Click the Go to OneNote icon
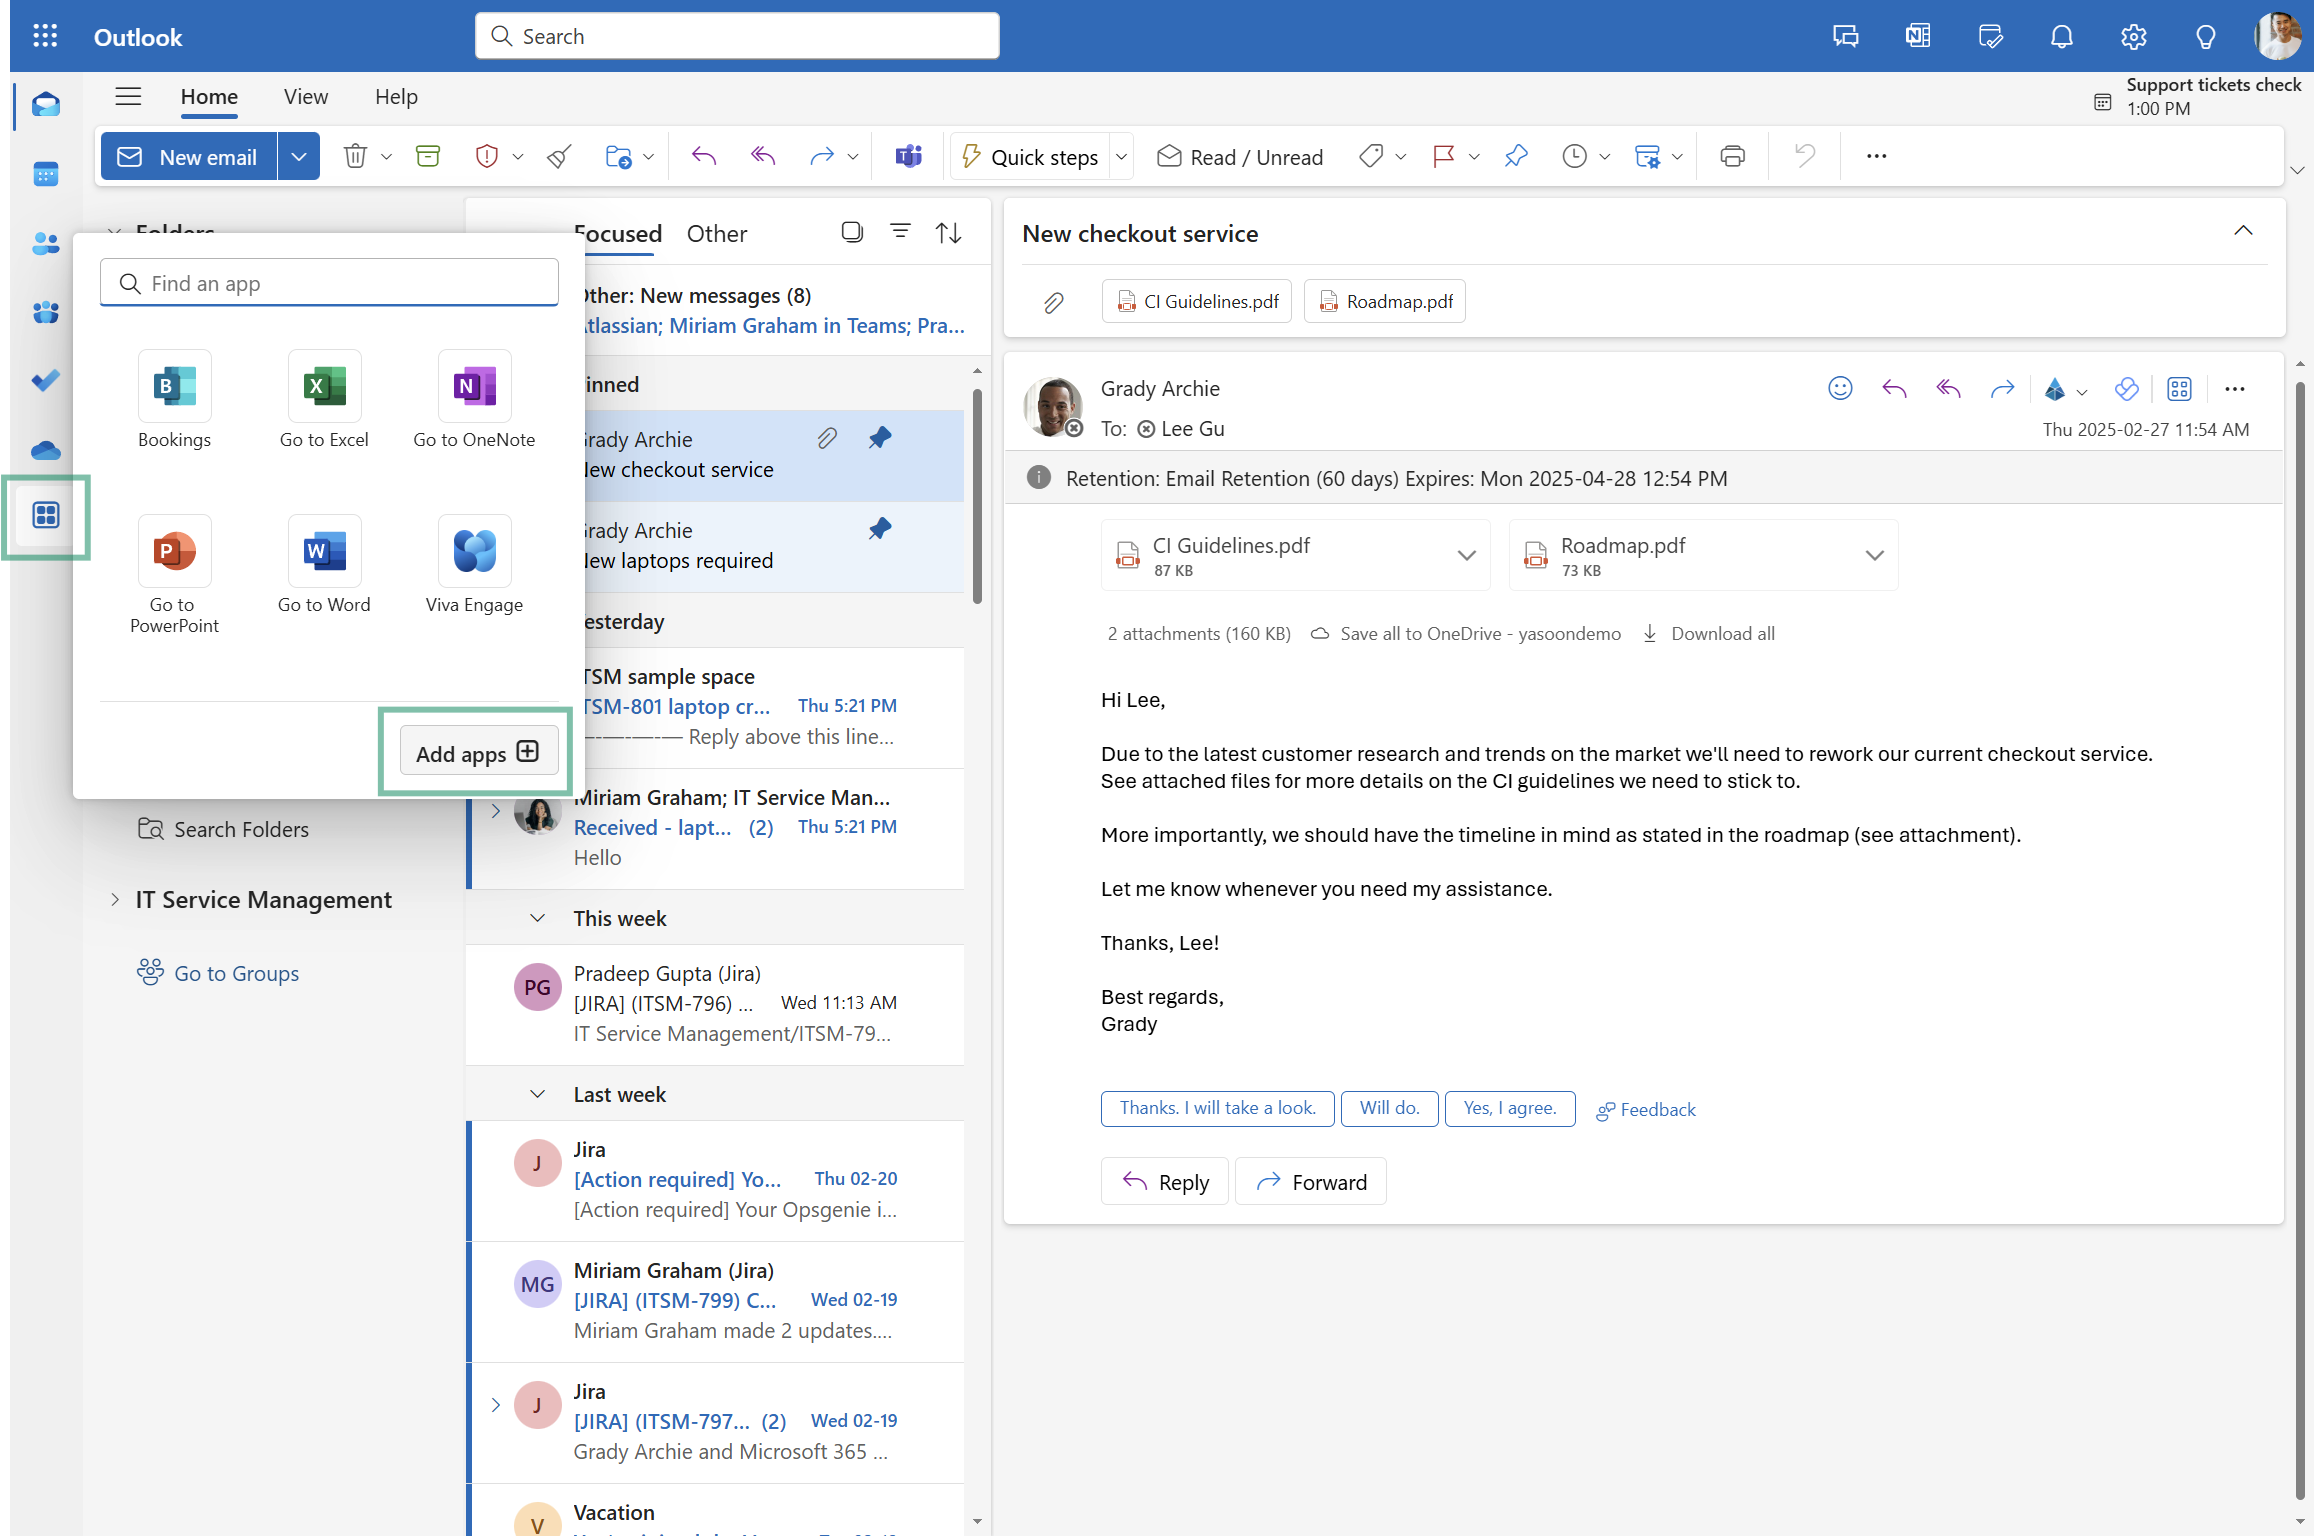 (x=474, y=387)
